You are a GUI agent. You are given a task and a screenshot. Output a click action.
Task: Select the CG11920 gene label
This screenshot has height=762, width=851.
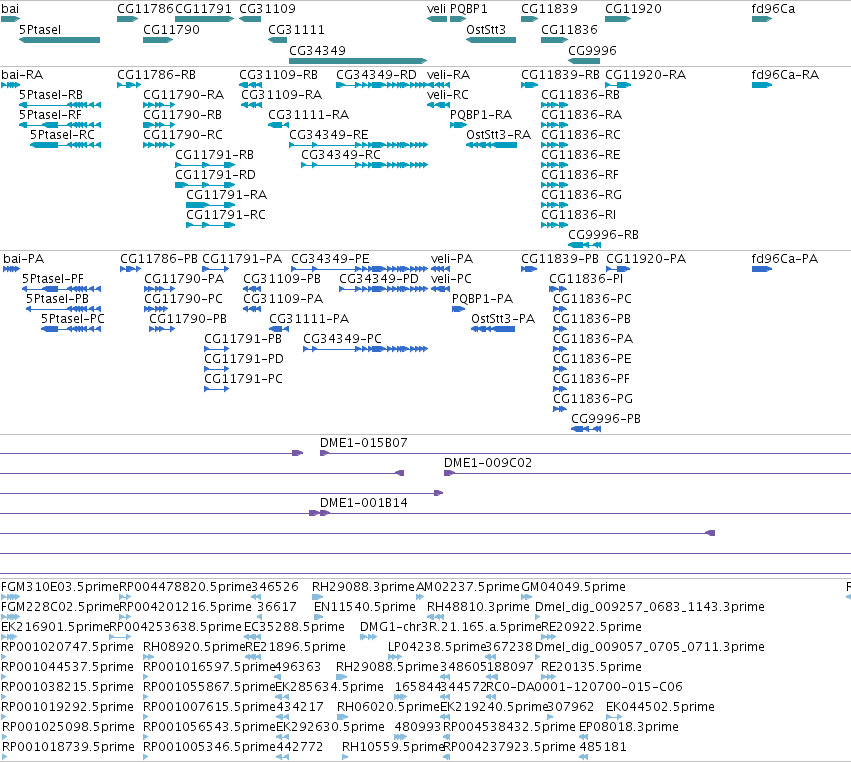[633, 9]
